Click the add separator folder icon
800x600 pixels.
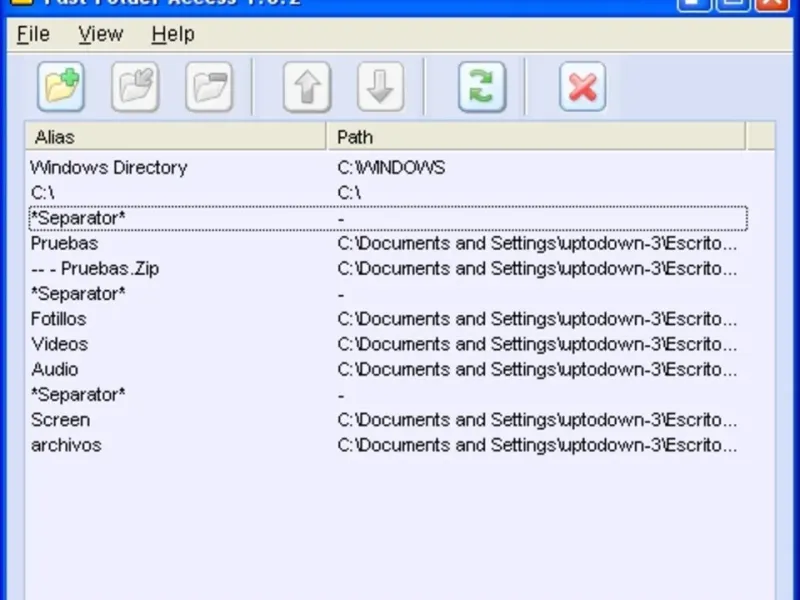point(209,87)
